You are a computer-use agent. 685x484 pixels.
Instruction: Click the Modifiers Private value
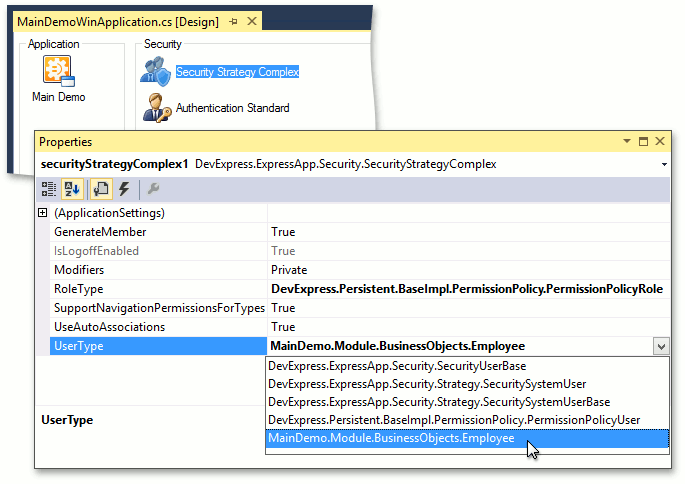click(x=289, y=270)
